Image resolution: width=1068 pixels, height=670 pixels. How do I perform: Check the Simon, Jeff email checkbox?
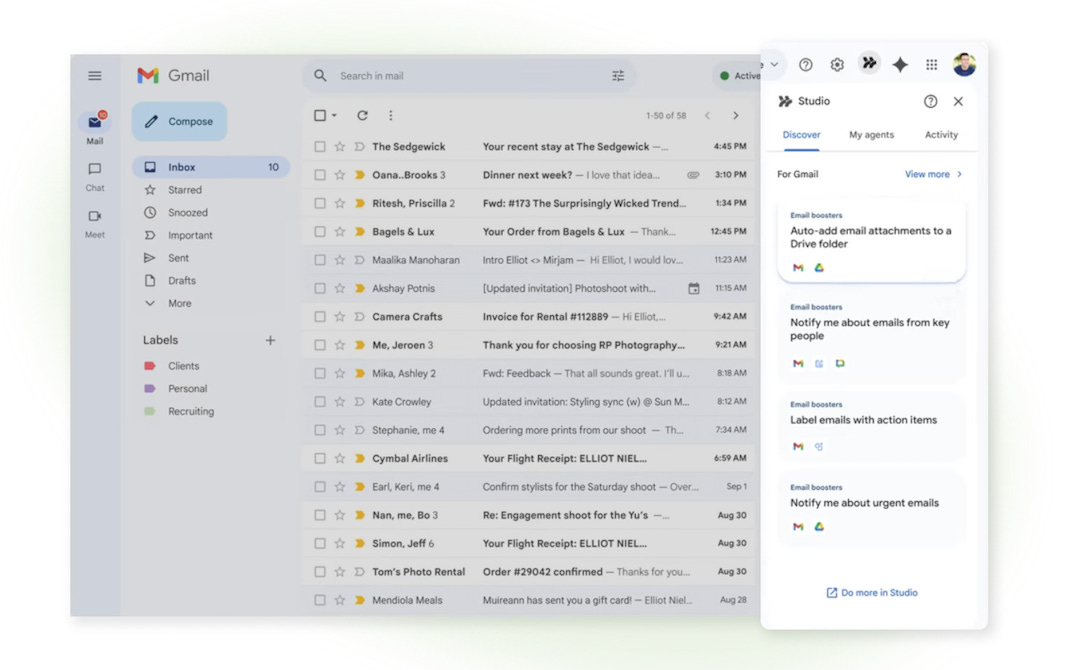point(319,543)
